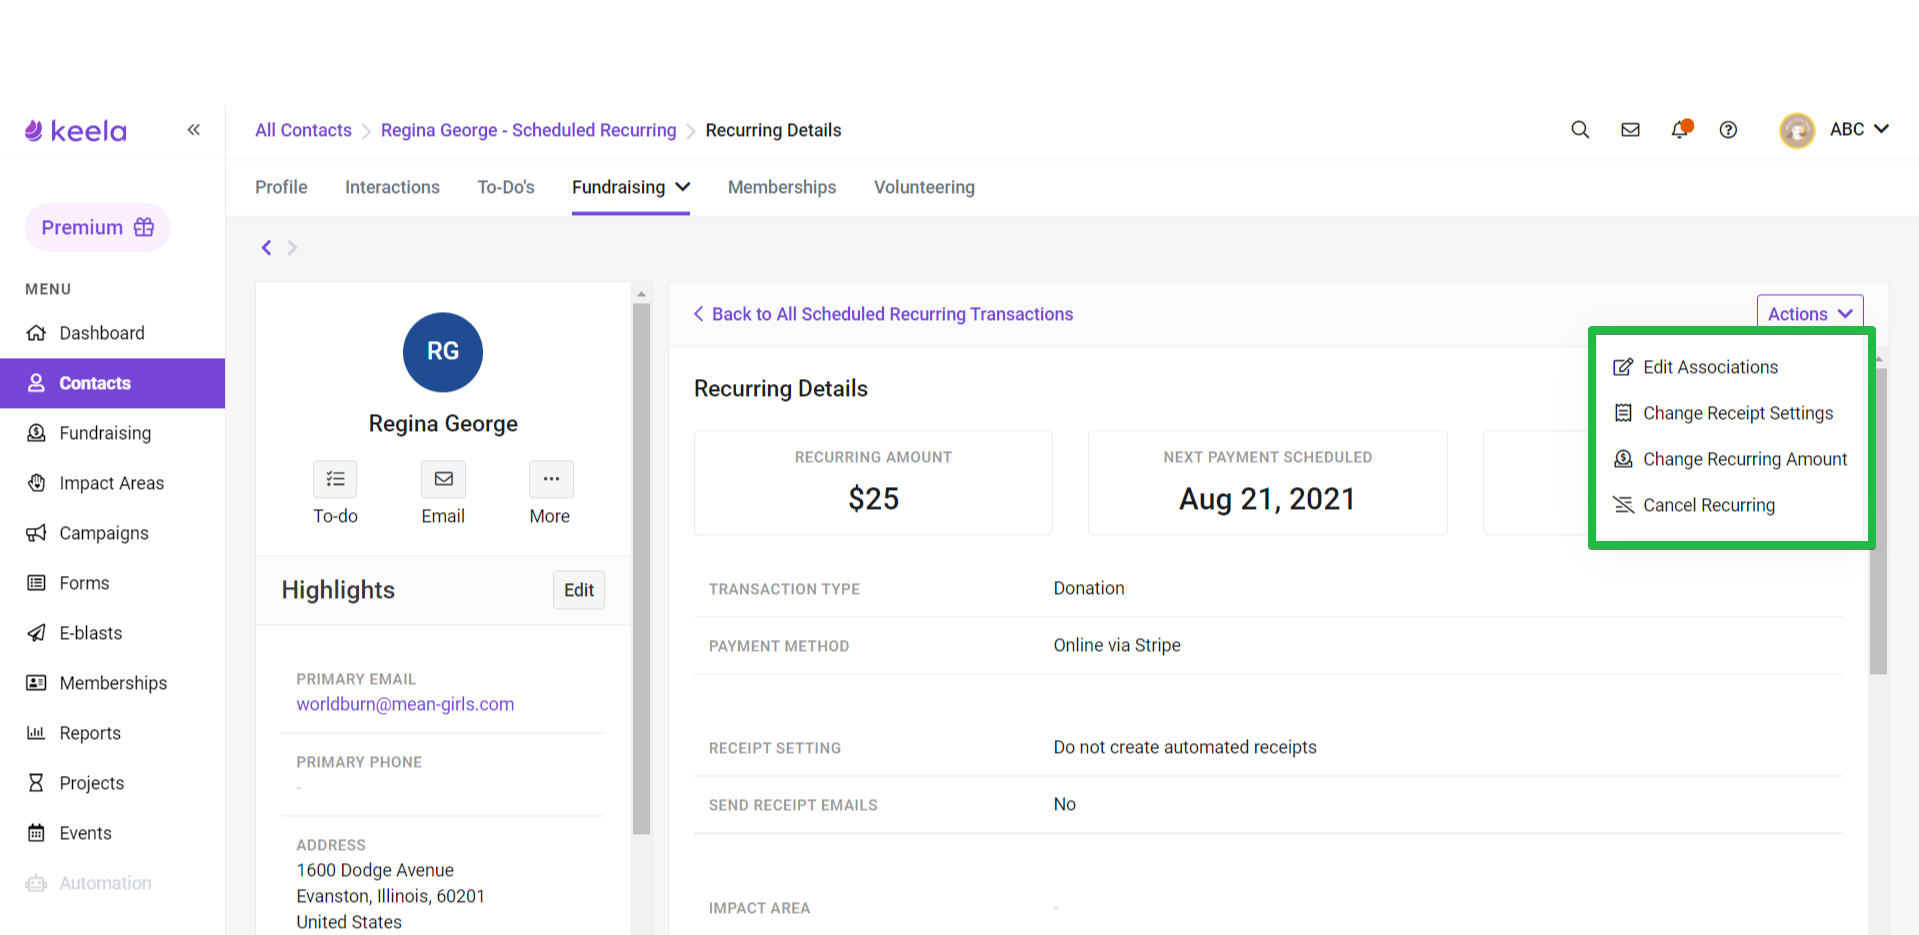The width and height of the screenshot is (1919, 935).
Task: Switch to the Interactions tab
Action: pyautogui.click(x=392, y=187)
